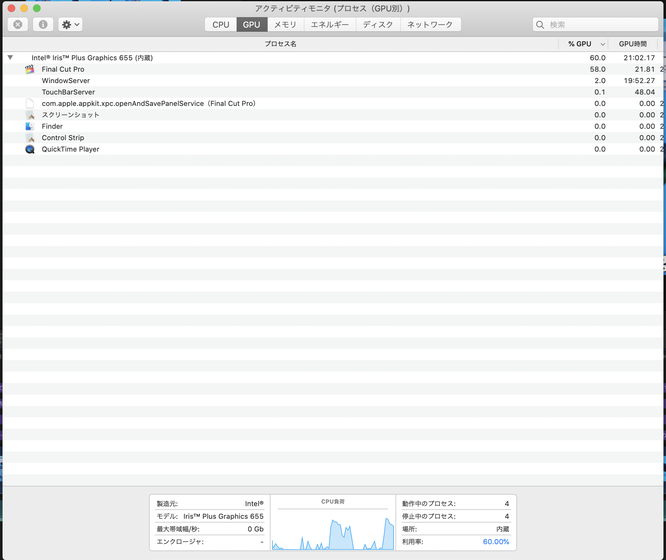Sort by GPU時間 column header

(x=632, y=44)
